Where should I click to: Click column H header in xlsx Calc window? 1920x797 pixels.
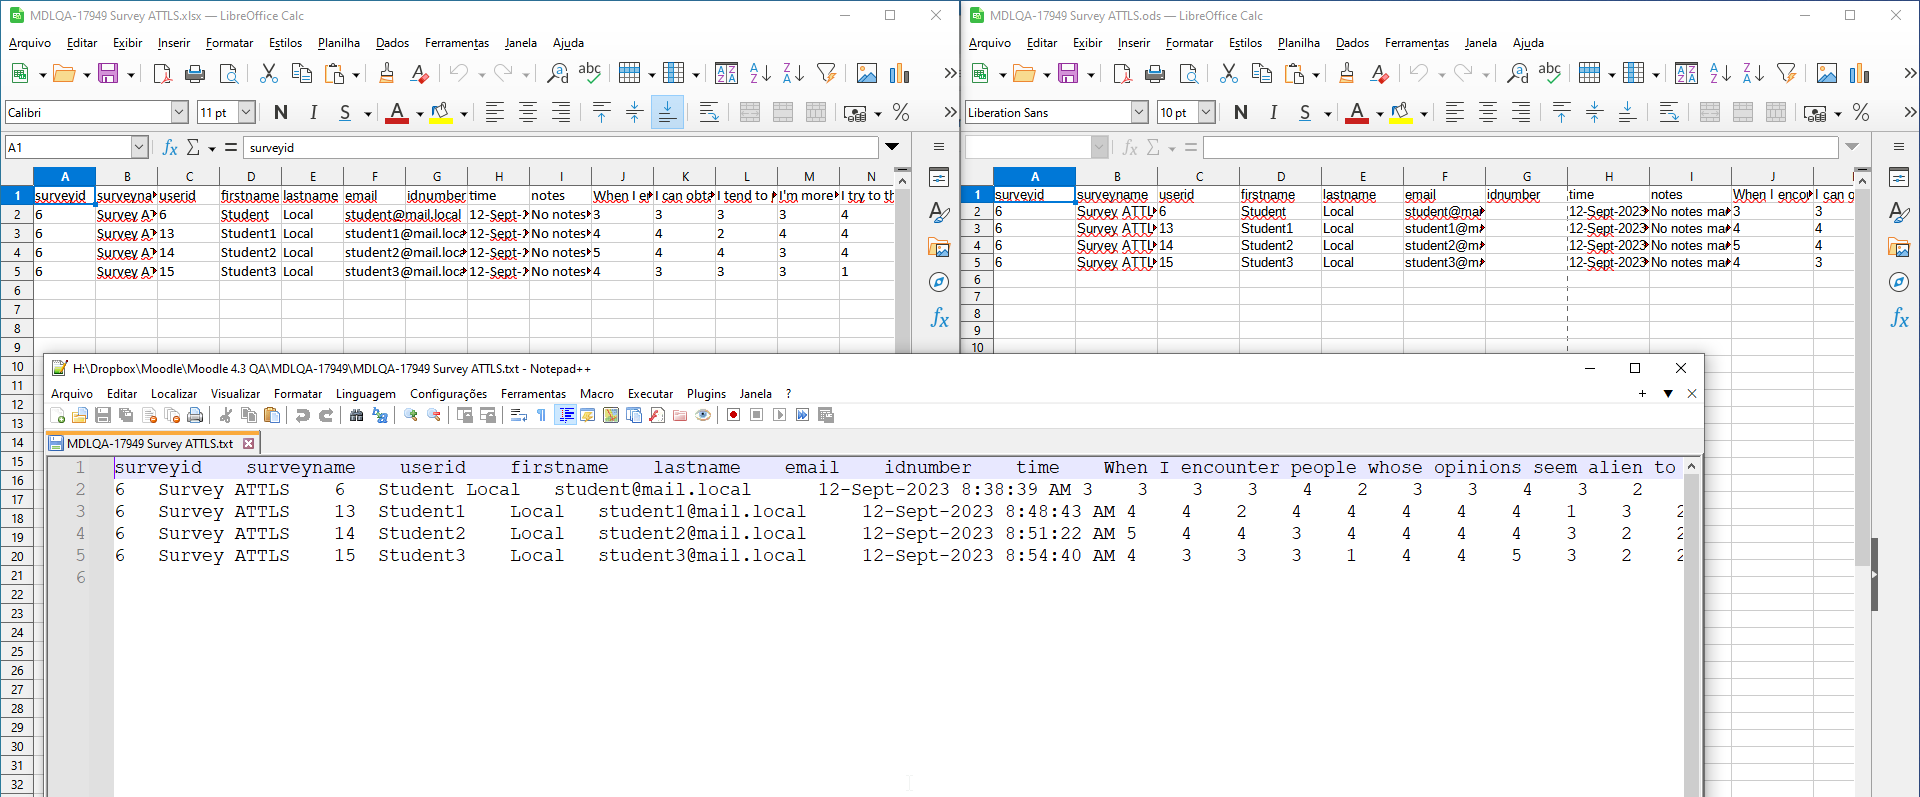(499, 176)
